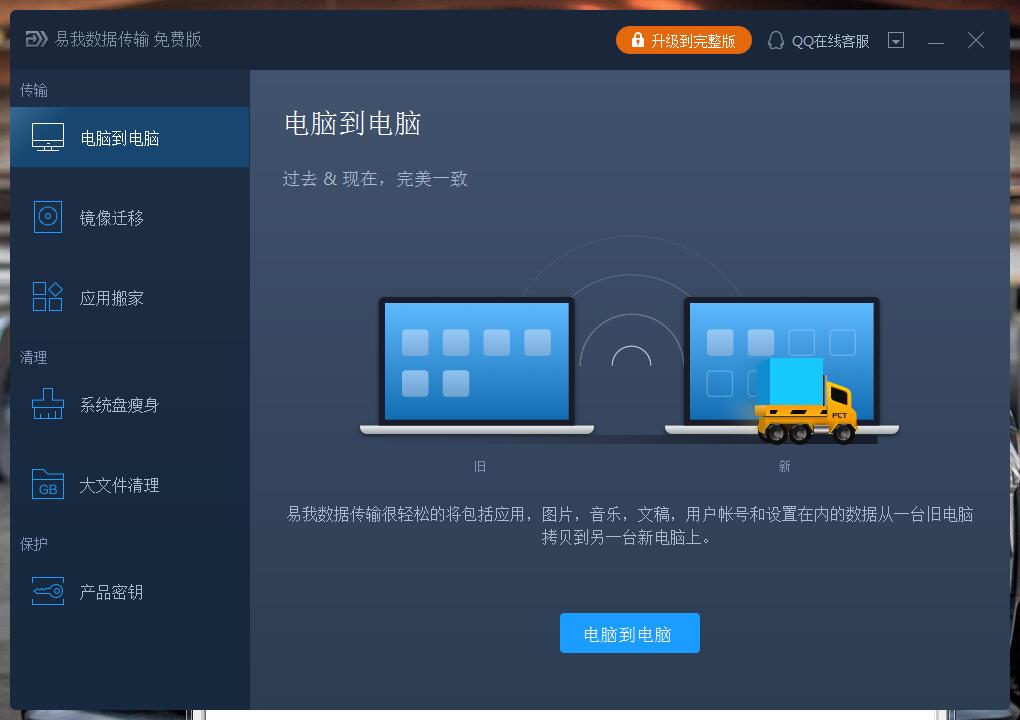Select 电脑到电脑 in the sidebar
The width and height of the screenshot is (1020, 720).
tap(129, 137)
